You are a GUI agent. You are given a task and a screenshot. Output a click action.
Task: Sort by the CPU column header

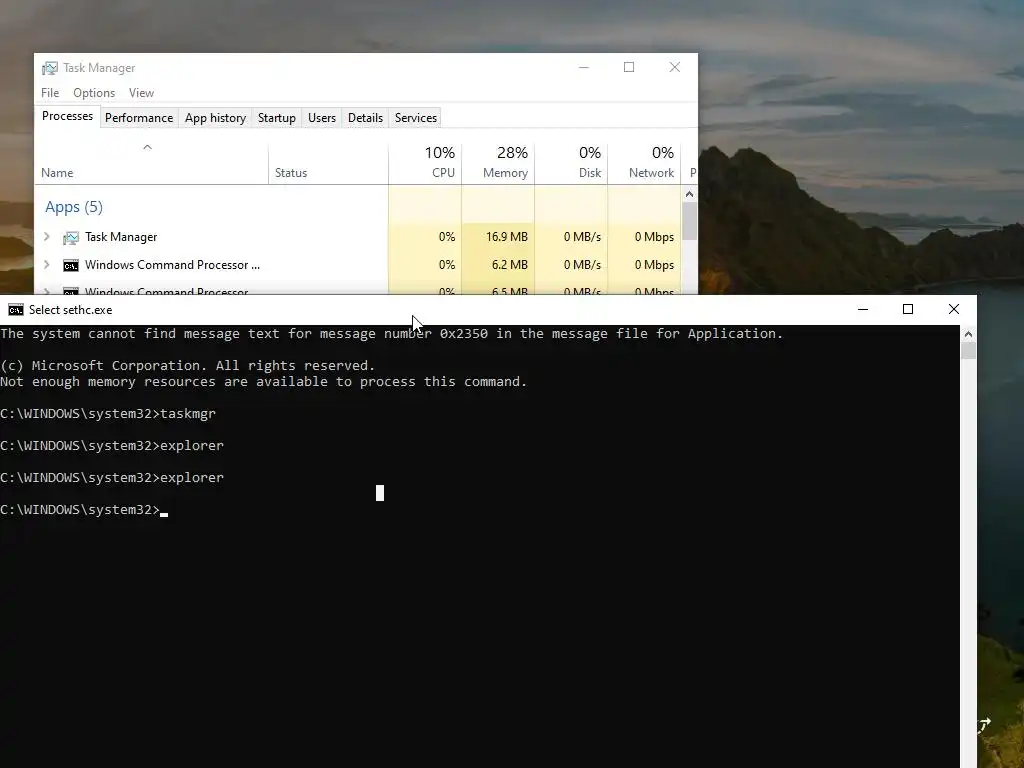[x=424, y=163]
